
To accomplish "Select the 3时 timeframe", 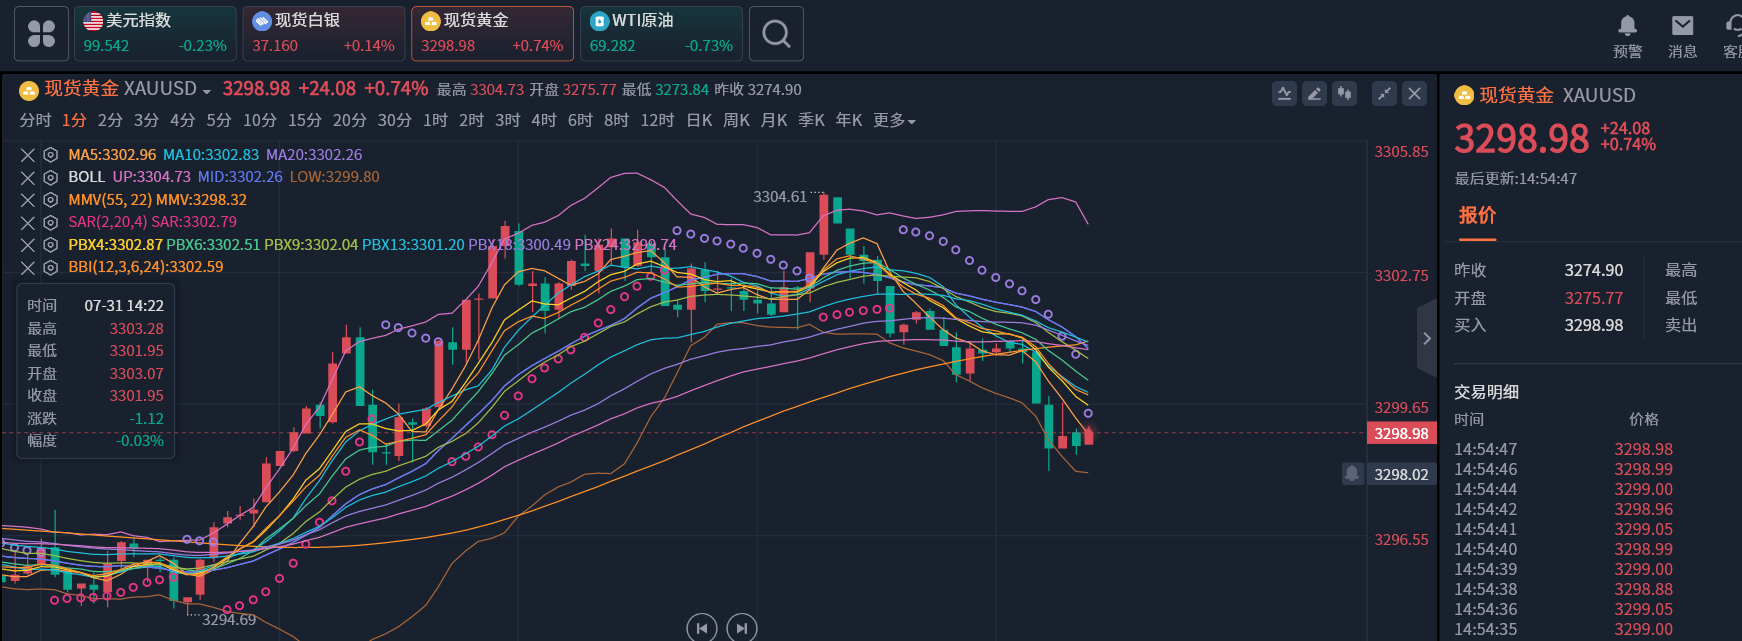I will pos(507,120).
